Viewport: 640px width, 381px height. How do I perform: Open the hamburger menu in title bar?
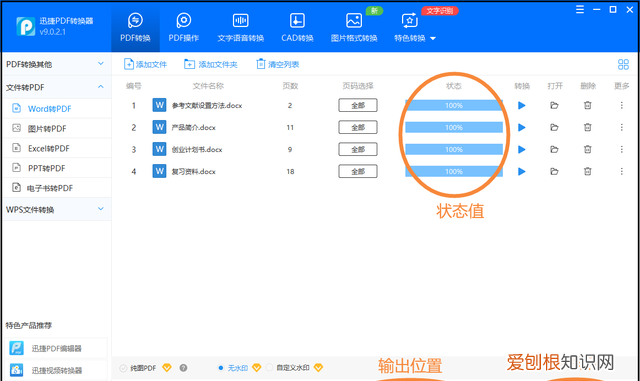click(x=580, y=9)
